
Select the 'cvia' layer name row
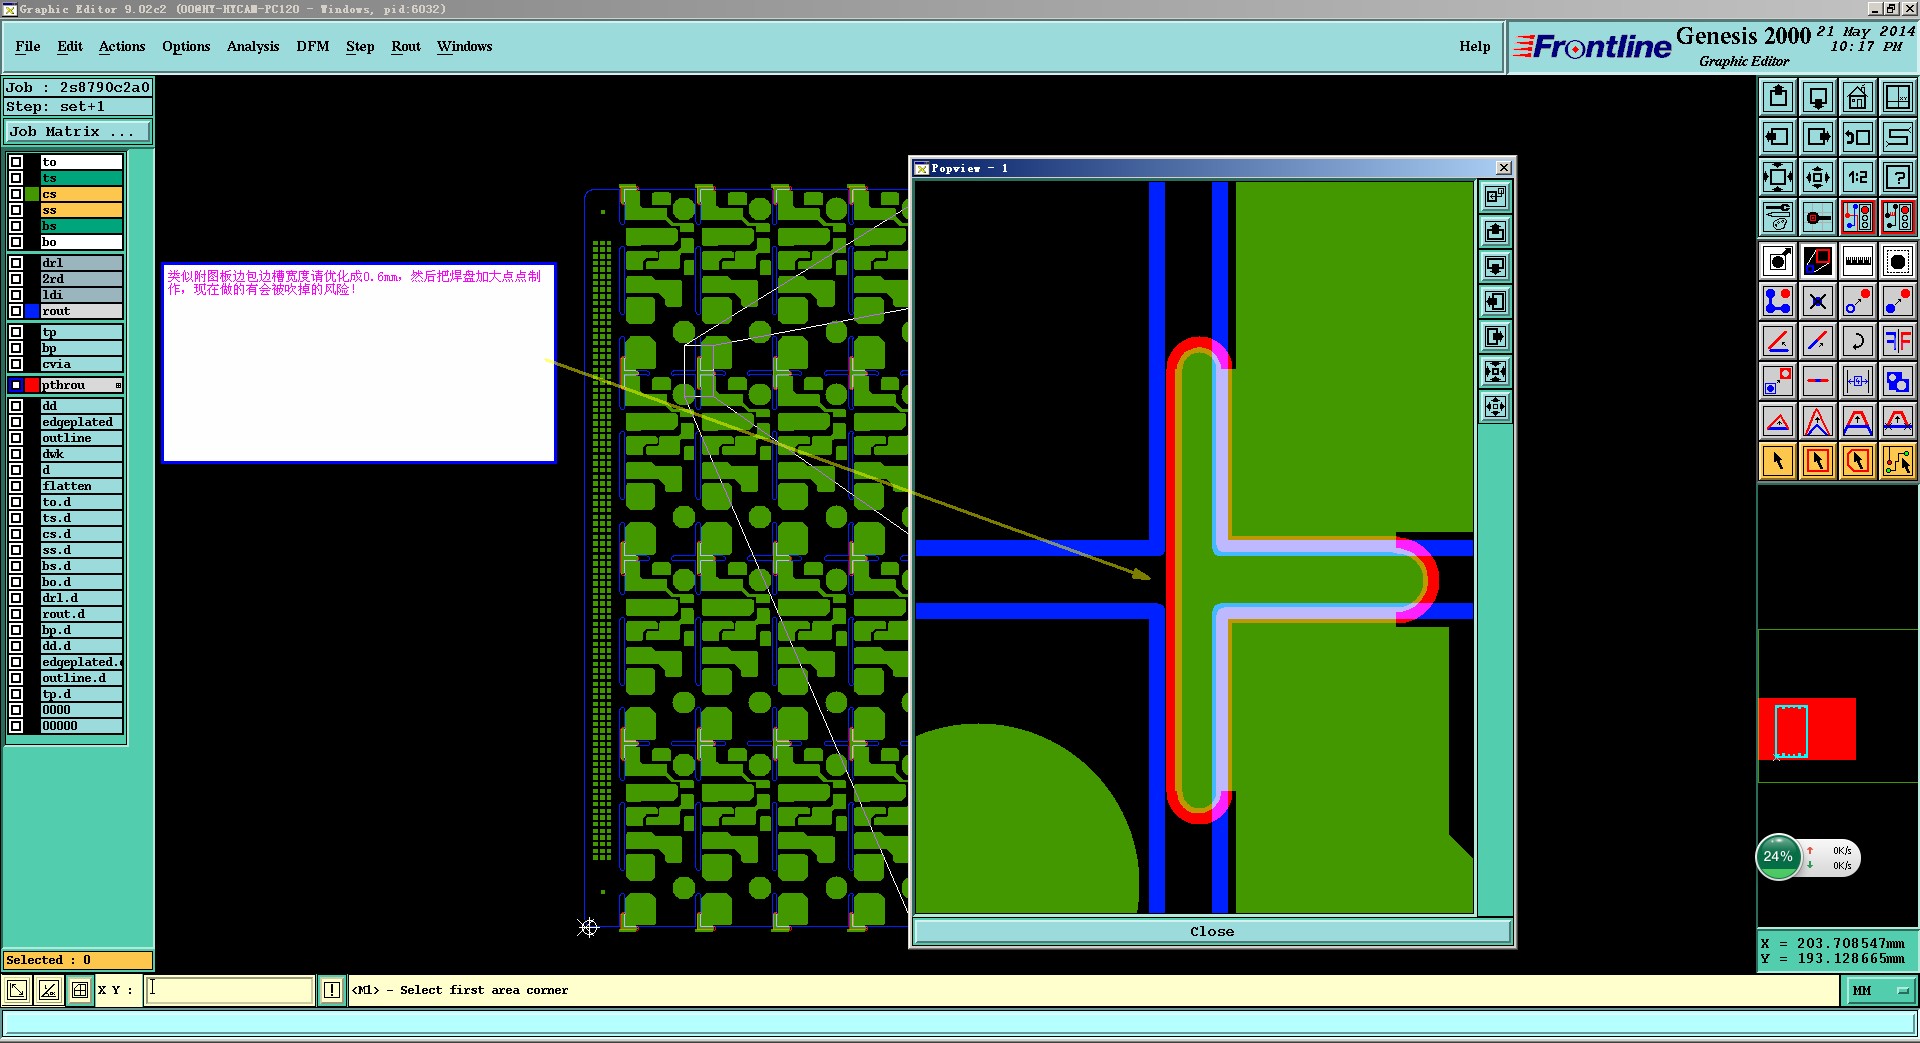81,364
